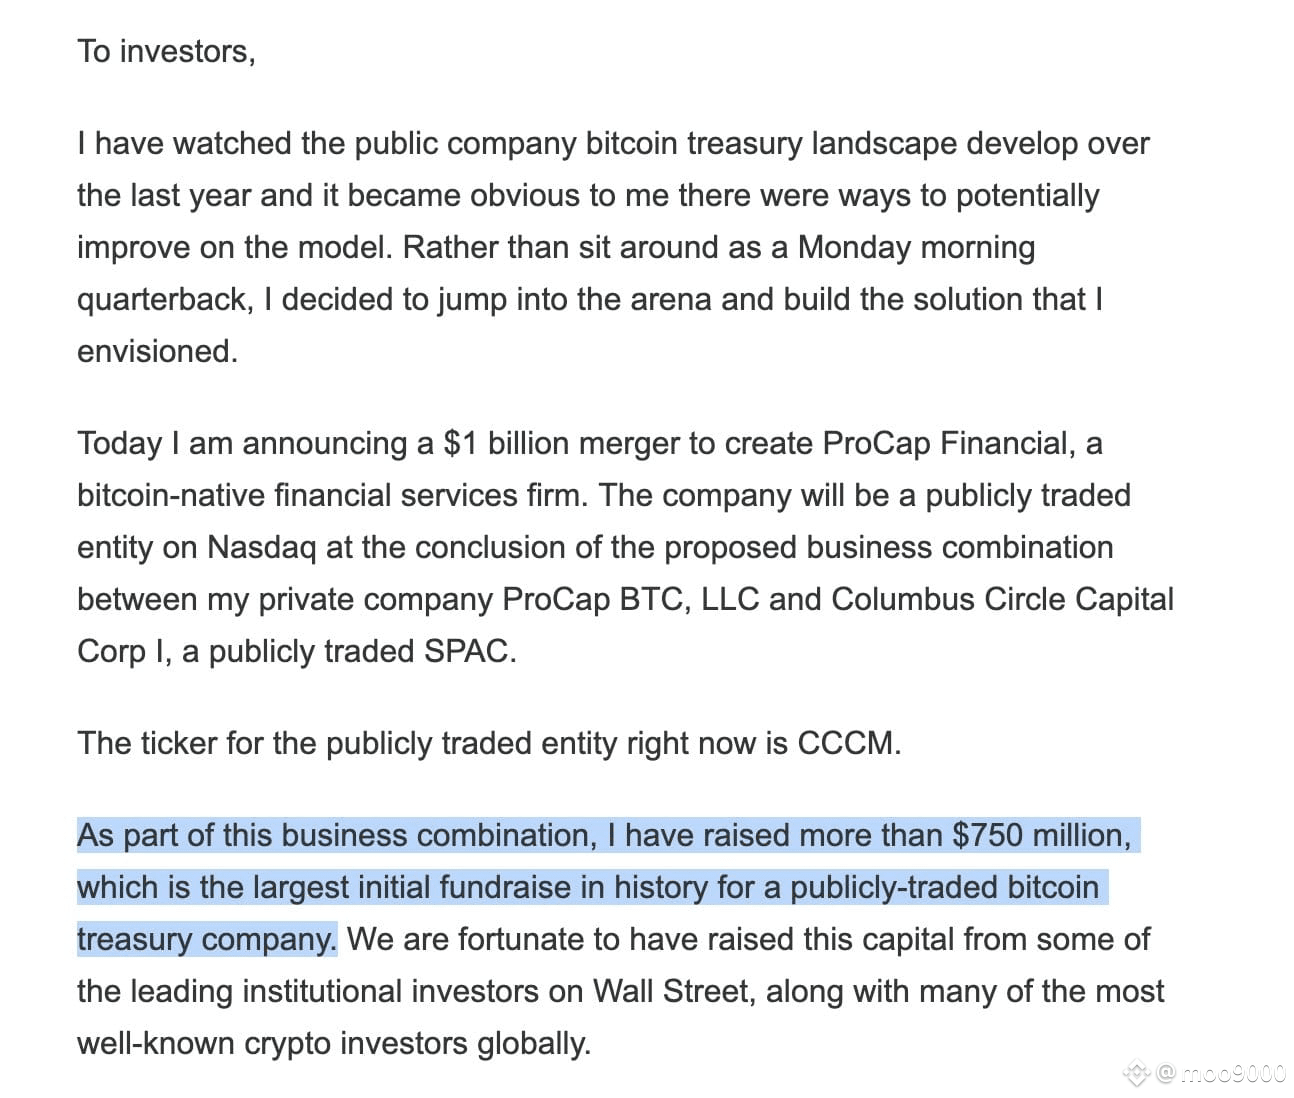1294x1098 pixels.
Task: Click the words 'Wall Street' in the last paragraph
Action: point(670,991)
